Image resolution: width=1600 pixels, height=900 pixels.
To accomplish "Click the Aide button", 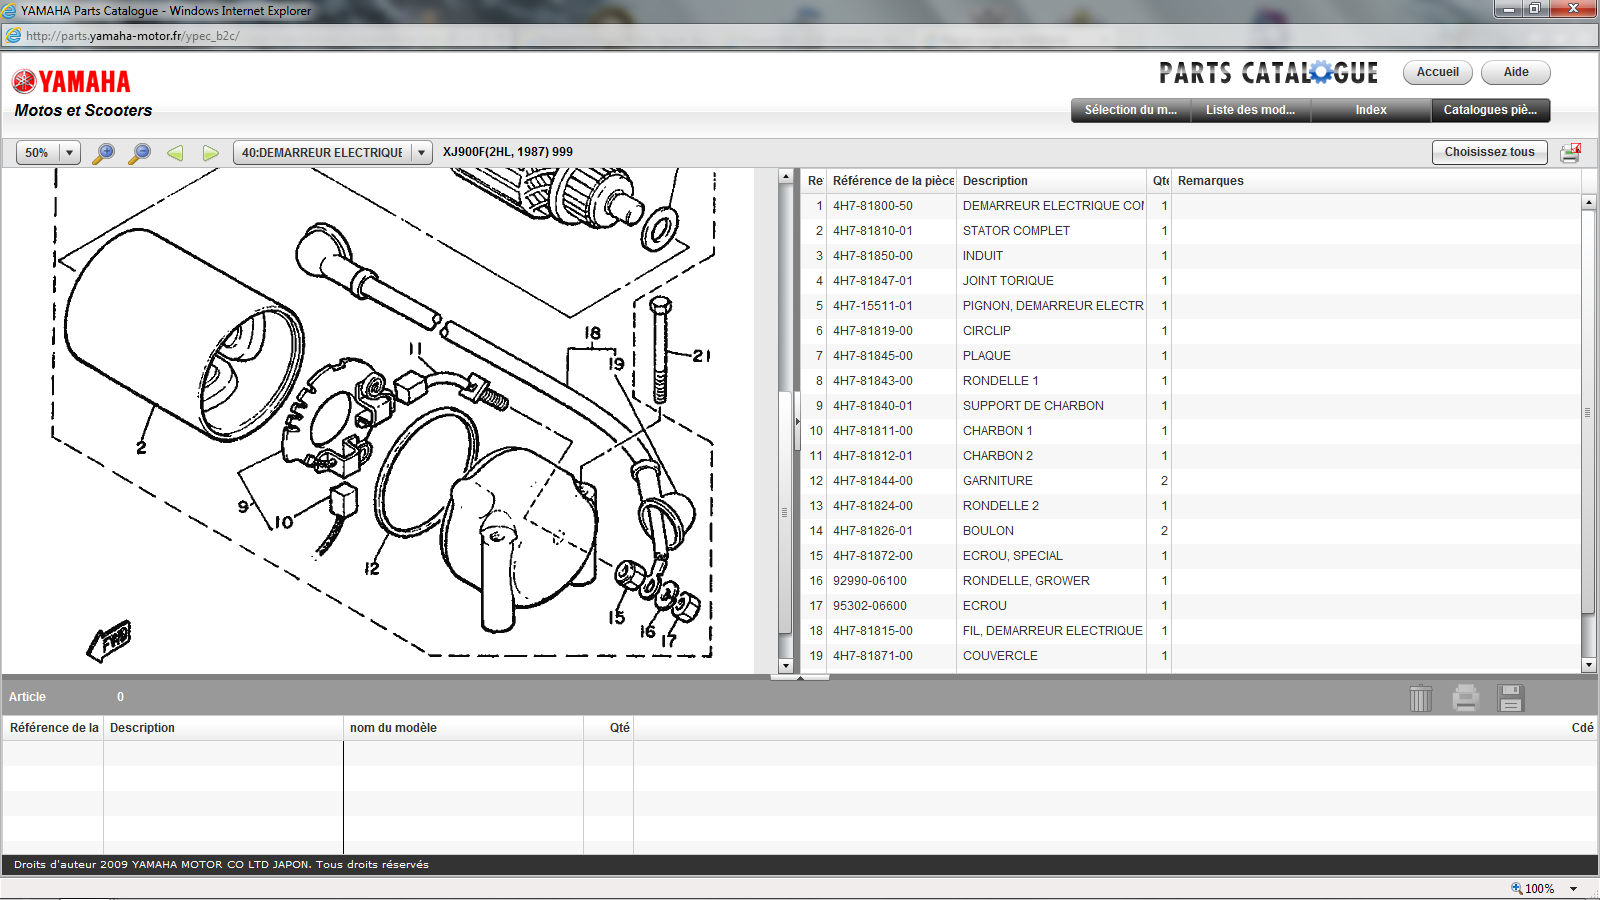I will coord(1516,72).
